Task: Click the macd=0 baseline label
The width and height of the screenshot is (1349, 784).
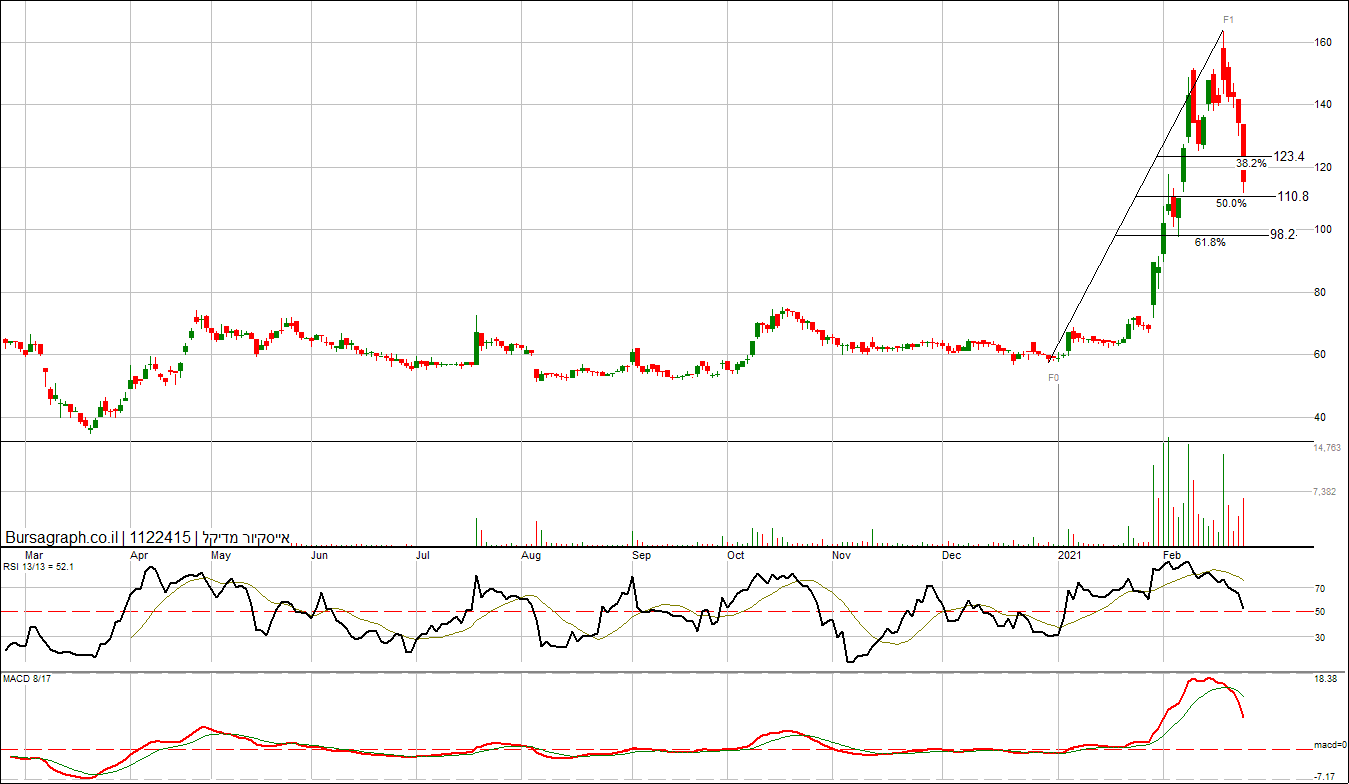Action: point(1330,745)
